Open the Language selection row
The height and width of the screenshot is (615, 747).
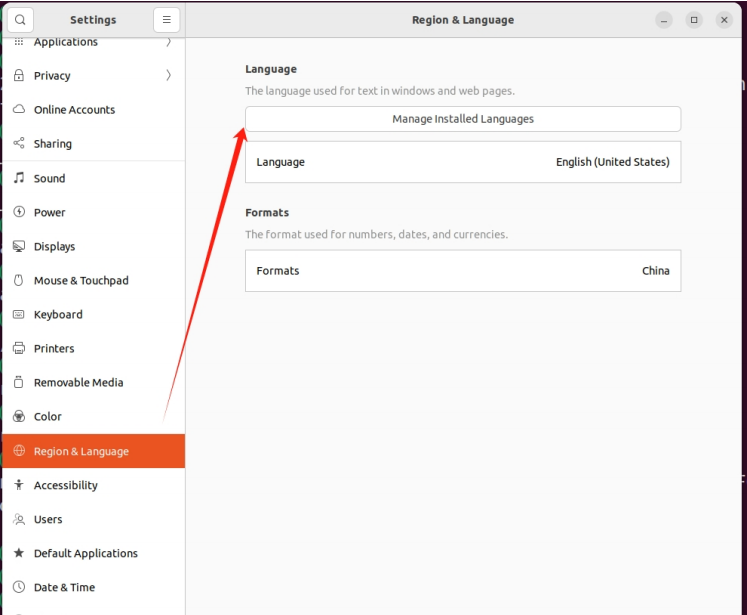(463, 162)
